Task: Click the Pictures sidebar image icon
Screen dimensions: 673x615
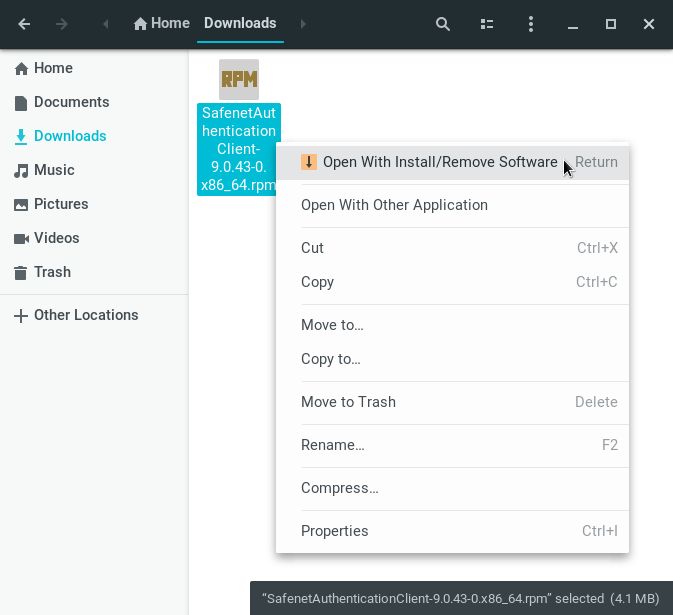Action: pos(21,205)
